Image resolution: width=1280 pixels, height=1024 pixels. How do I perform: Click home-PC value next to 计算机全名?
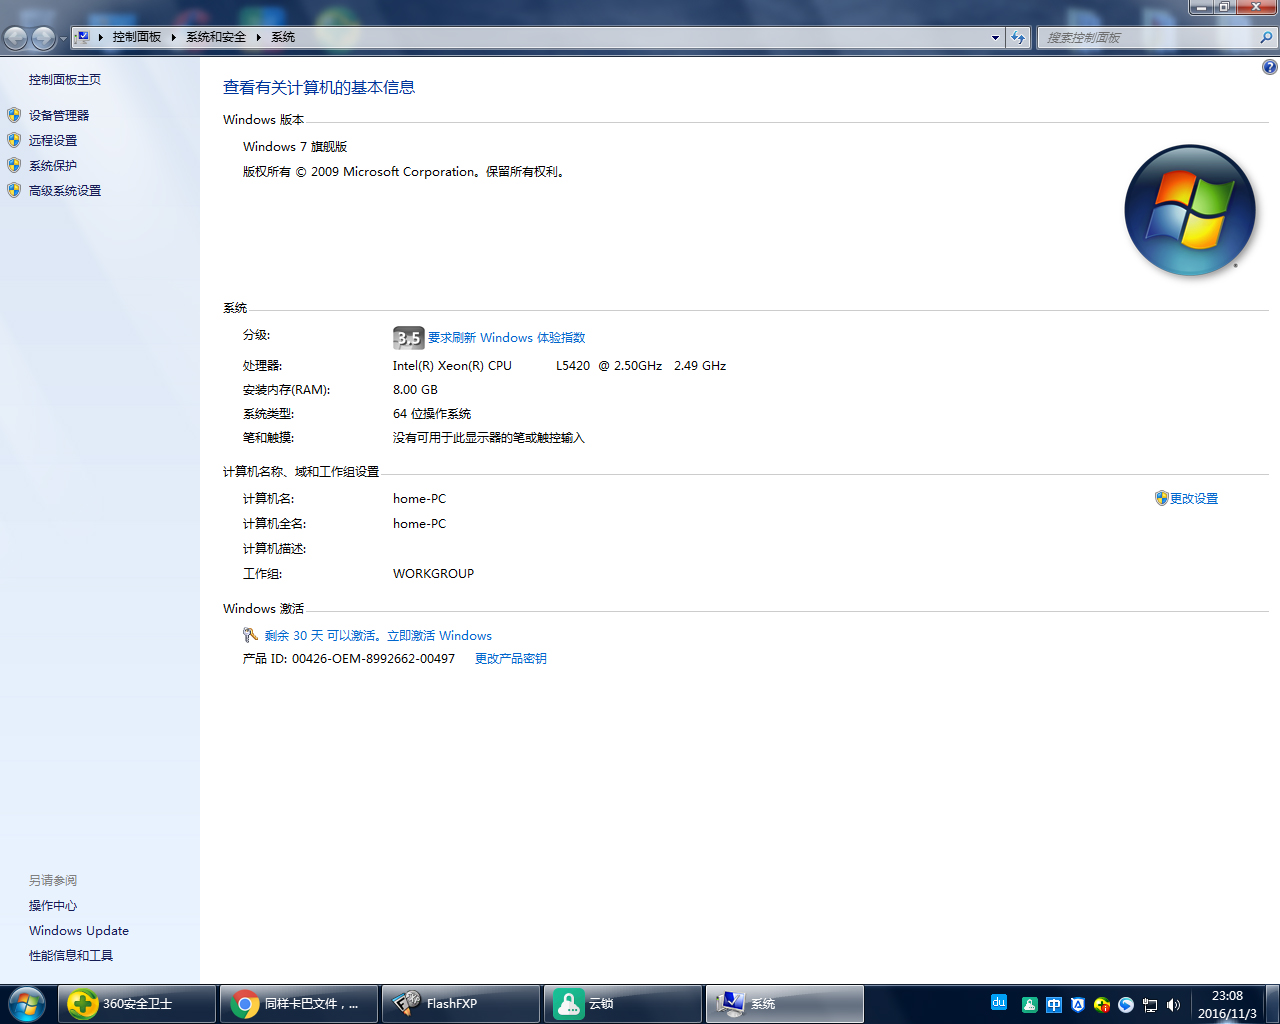[419, 524]
